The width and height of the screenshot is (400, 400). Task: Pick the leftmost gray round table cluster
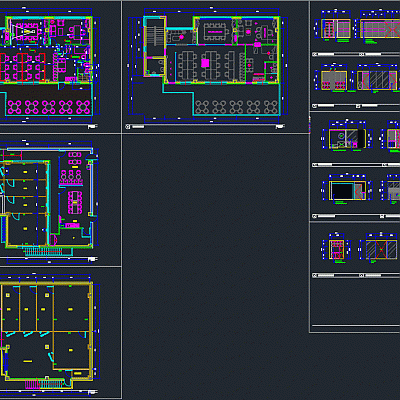tap(202, 107)
